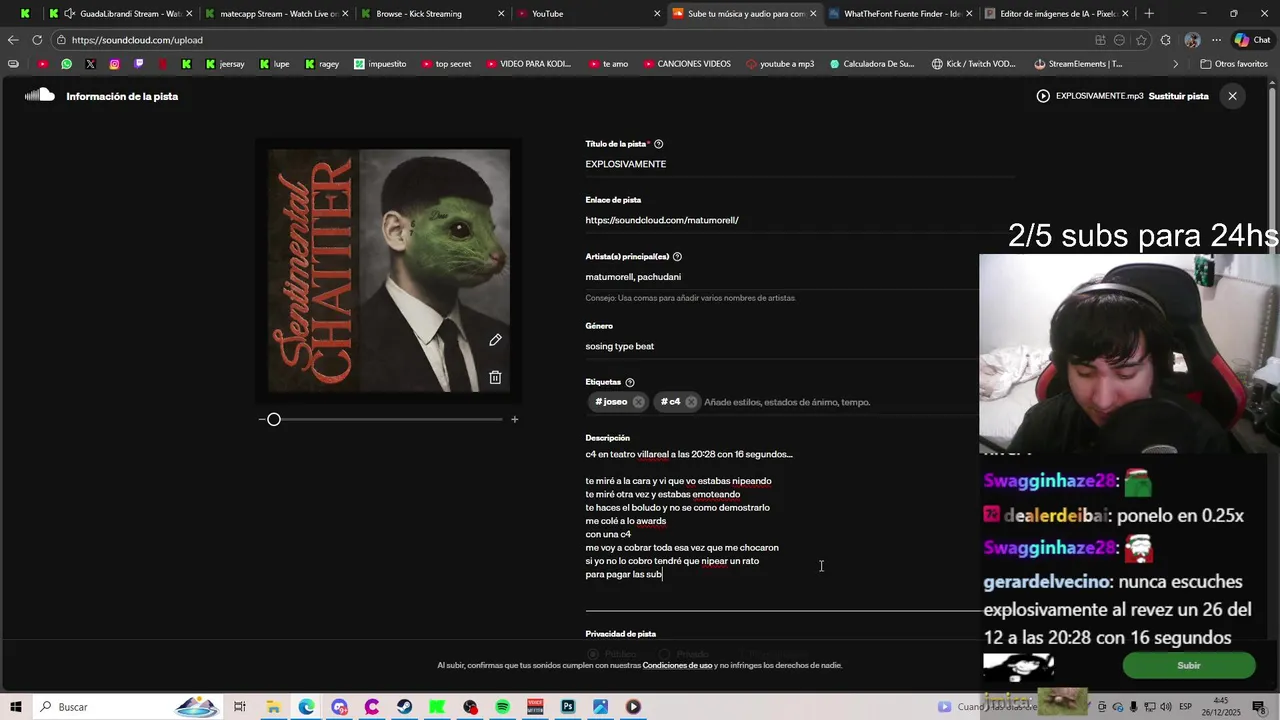Open Steam from the taskbar
Viewport: 1280px width, 720px height.
coord(404,707)
